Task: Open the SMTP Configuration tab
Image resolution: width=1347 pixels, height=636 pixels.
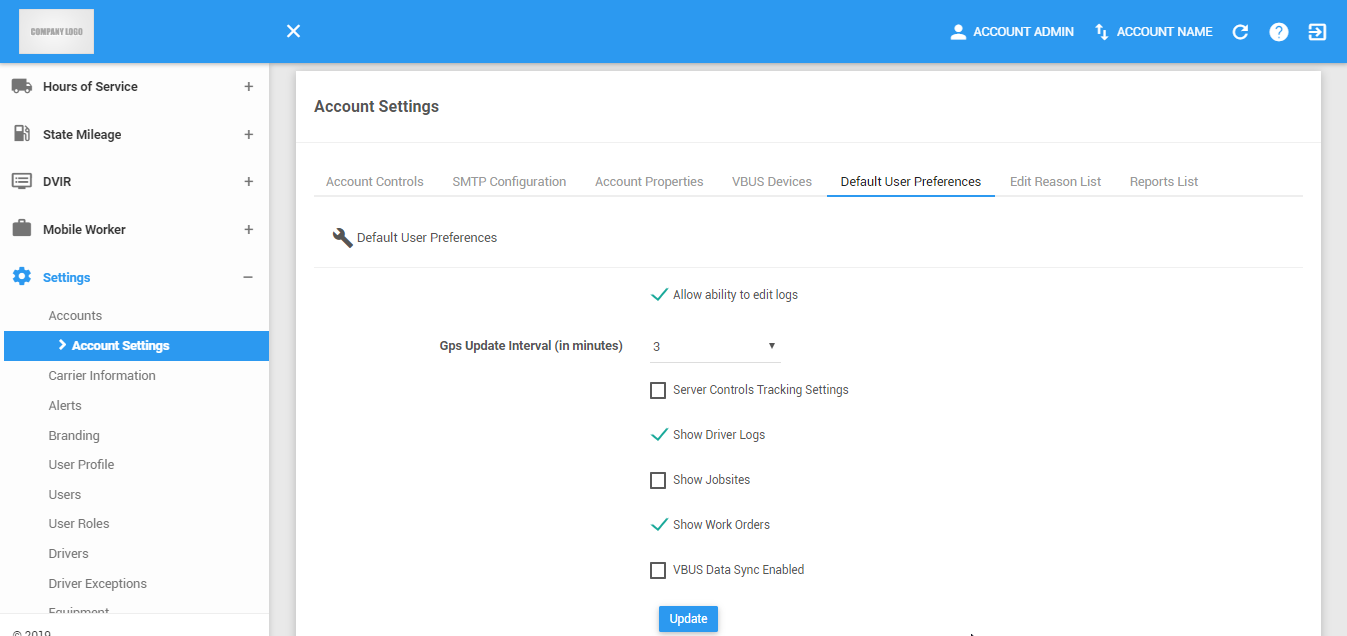Action: 509,182
